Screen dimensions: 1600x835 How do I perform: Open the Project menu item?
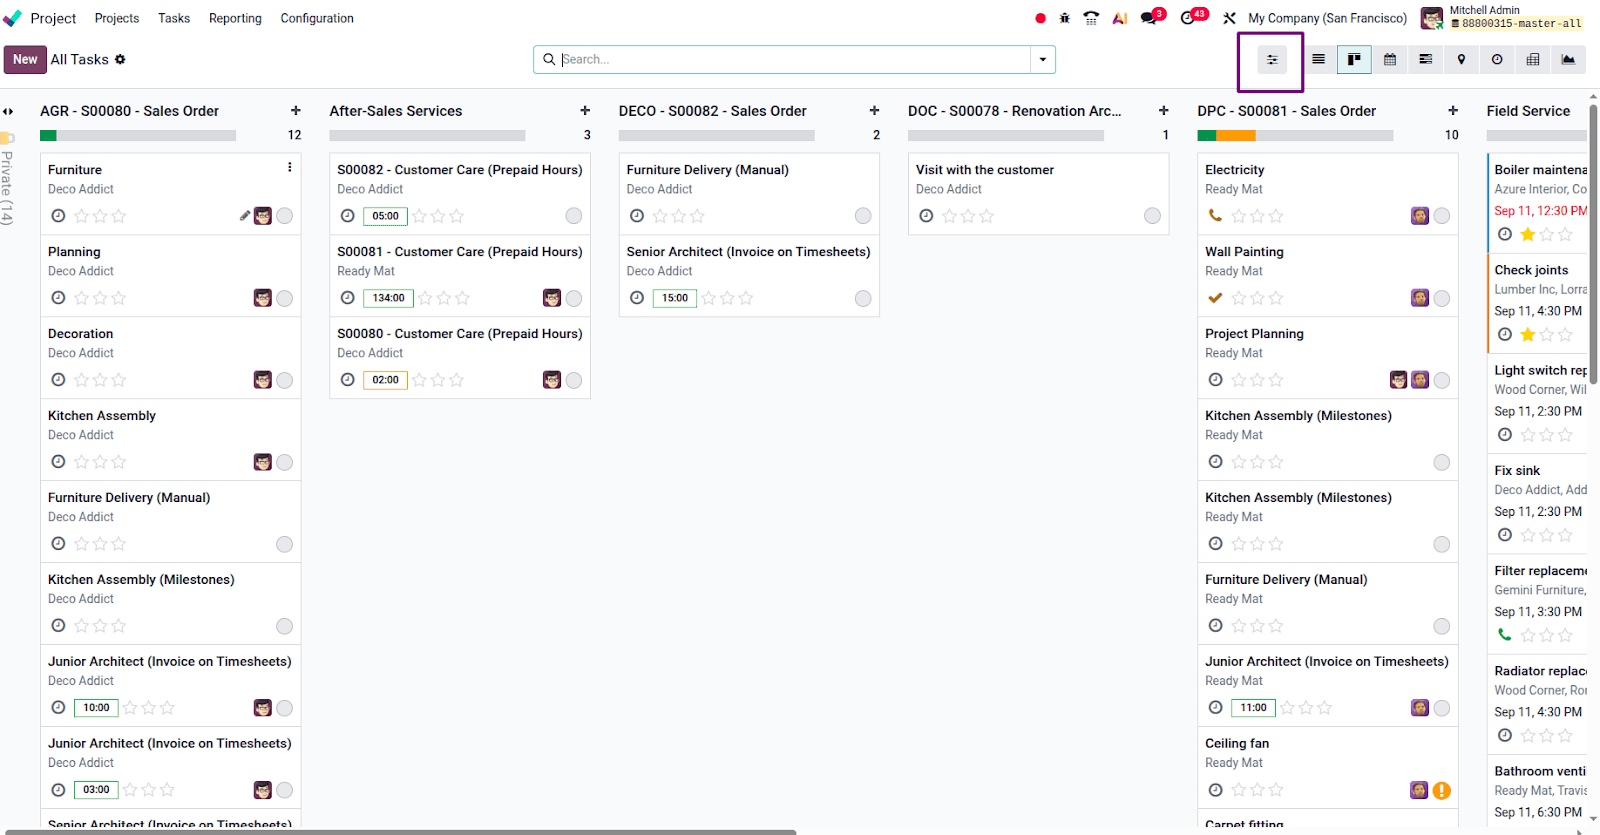coord(53,18)
